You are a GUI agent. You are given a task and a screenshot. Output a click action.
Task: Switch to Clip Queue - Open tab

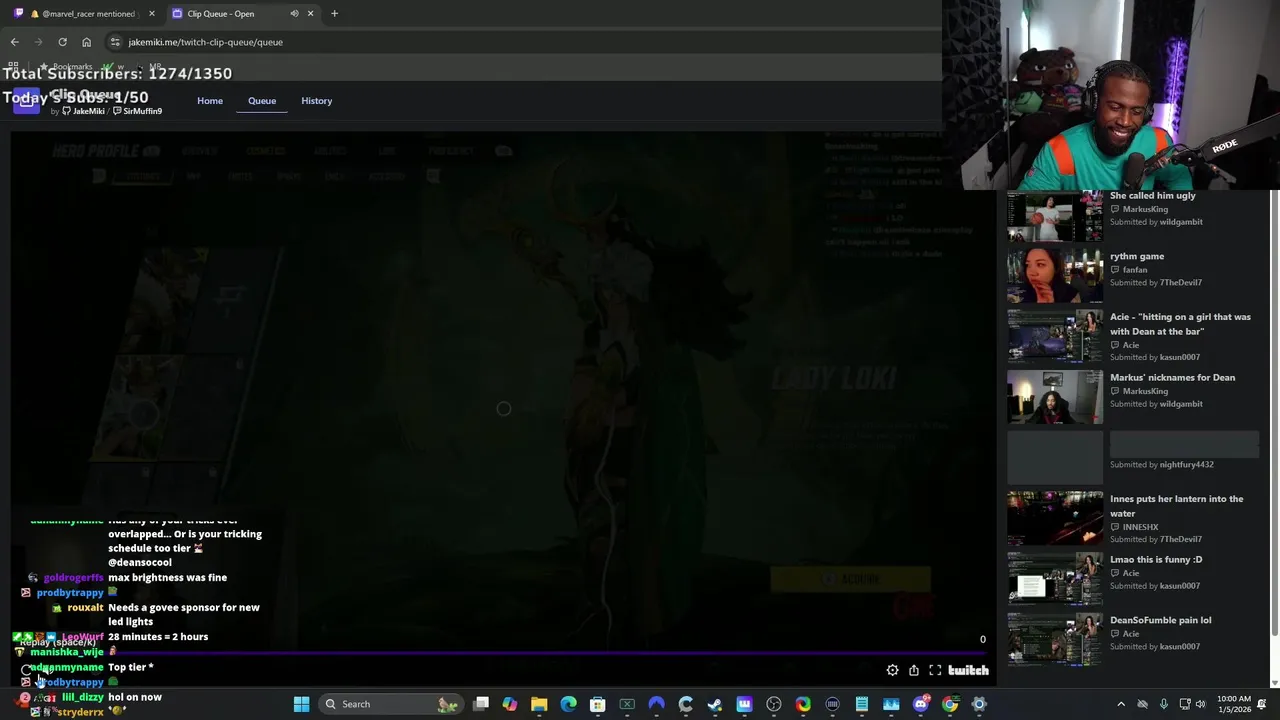pyautogui.click(x=242, y=14)
